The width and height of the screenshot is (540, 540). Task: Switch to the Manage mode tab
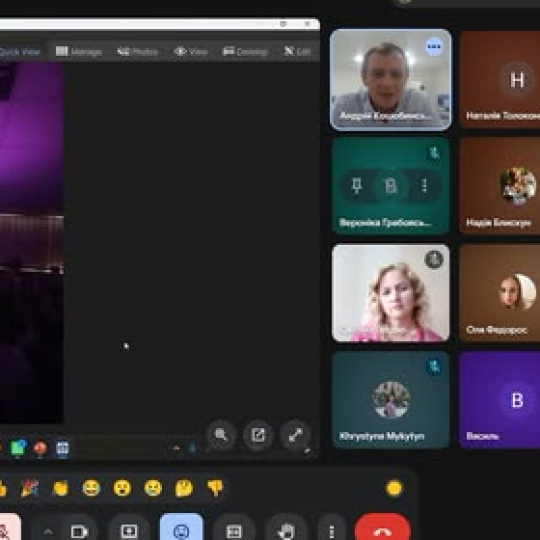[79, 52]
